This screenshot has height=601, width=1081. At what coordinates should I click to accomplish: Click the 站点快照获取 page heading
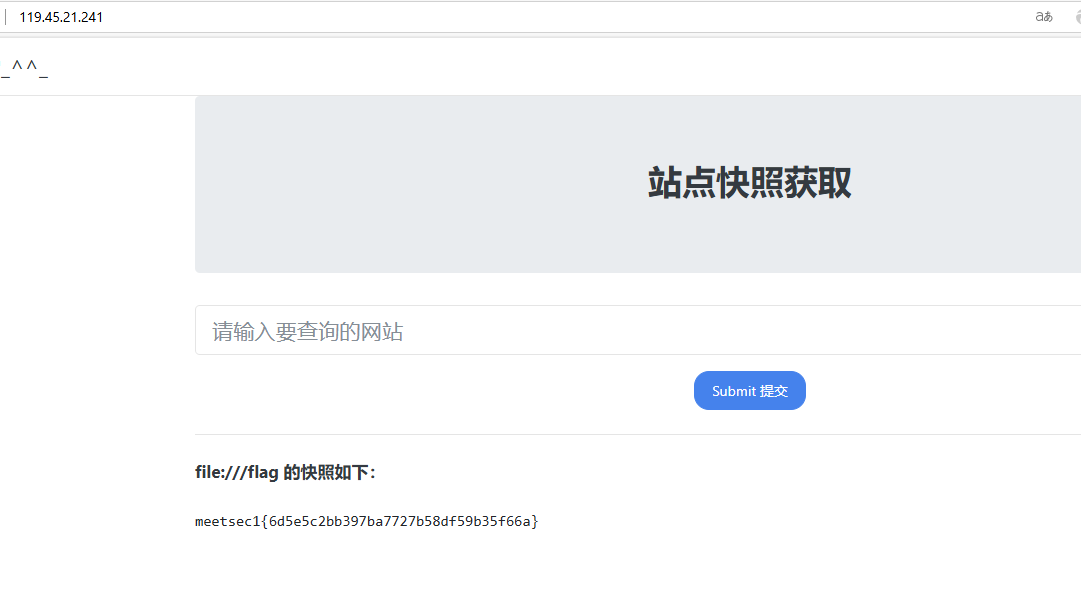pos(749,184)
